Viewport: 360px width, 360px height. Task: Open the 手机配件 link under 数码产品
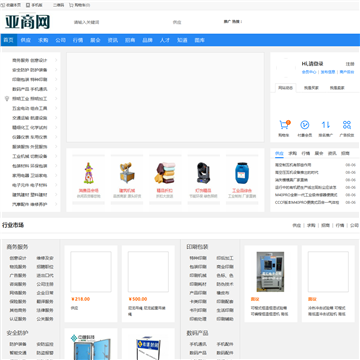click(x=225, y=344)
